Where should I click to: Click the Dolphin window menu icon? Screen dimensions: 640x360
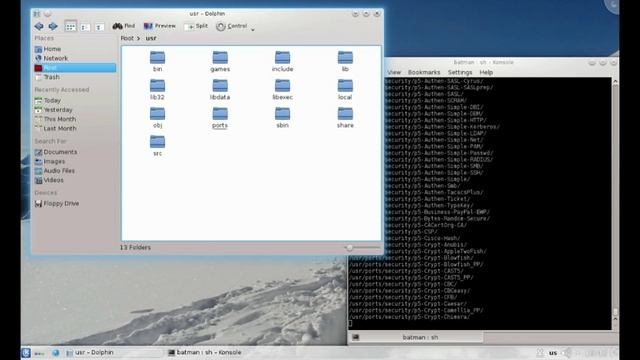37,14
